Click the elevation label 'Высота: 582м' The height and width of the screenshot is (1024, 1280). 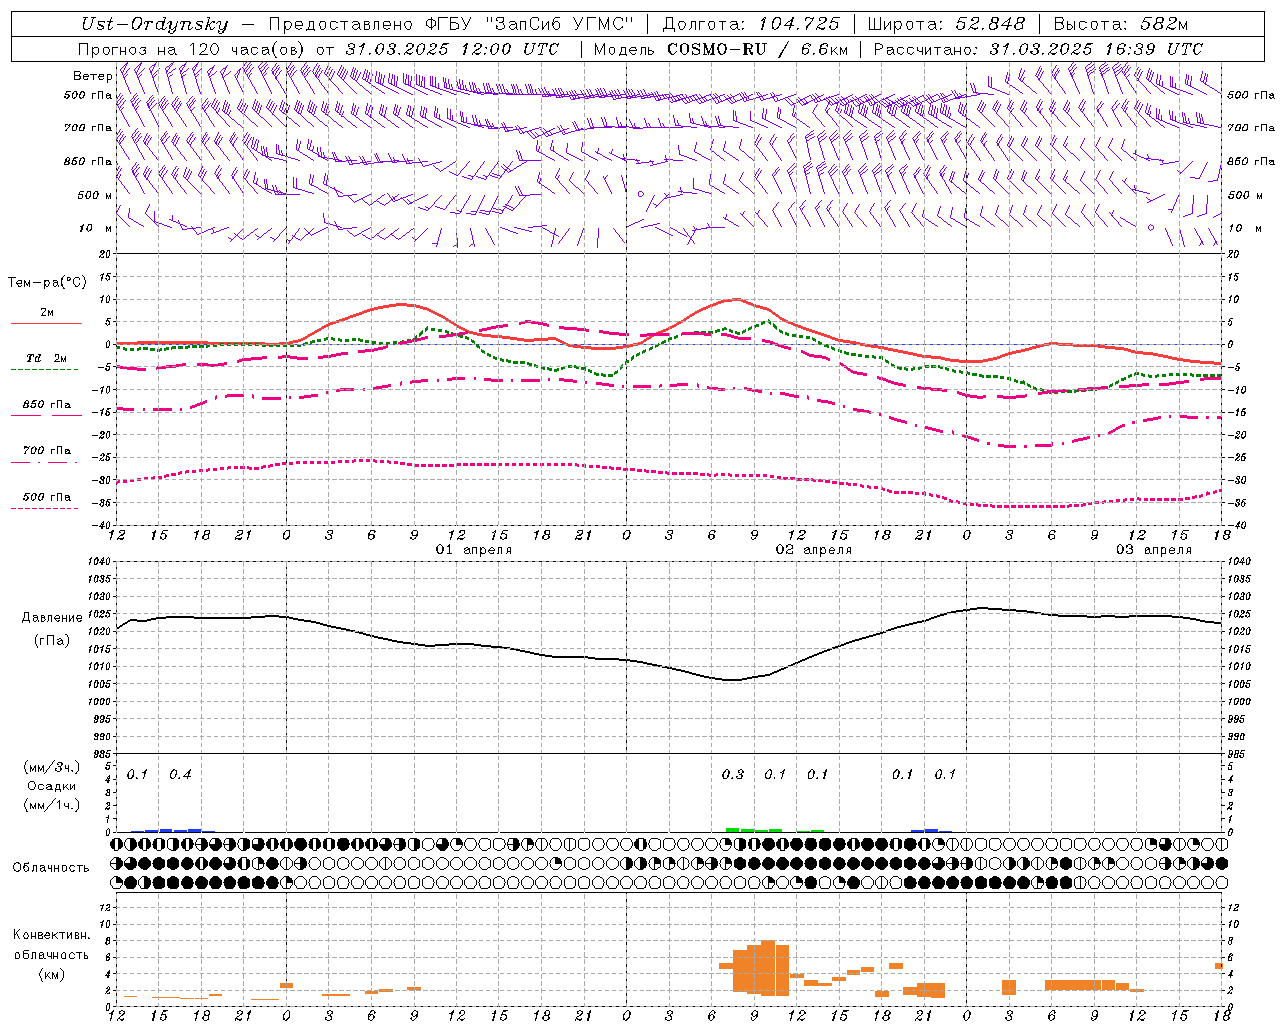point(1121,24)
